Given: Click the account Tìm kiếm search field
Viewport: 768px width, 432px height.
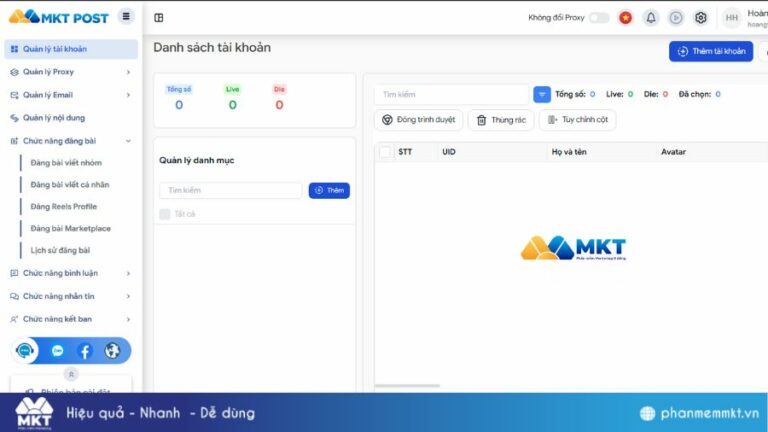Looking at the screenshot, I should tap(452, 95).
